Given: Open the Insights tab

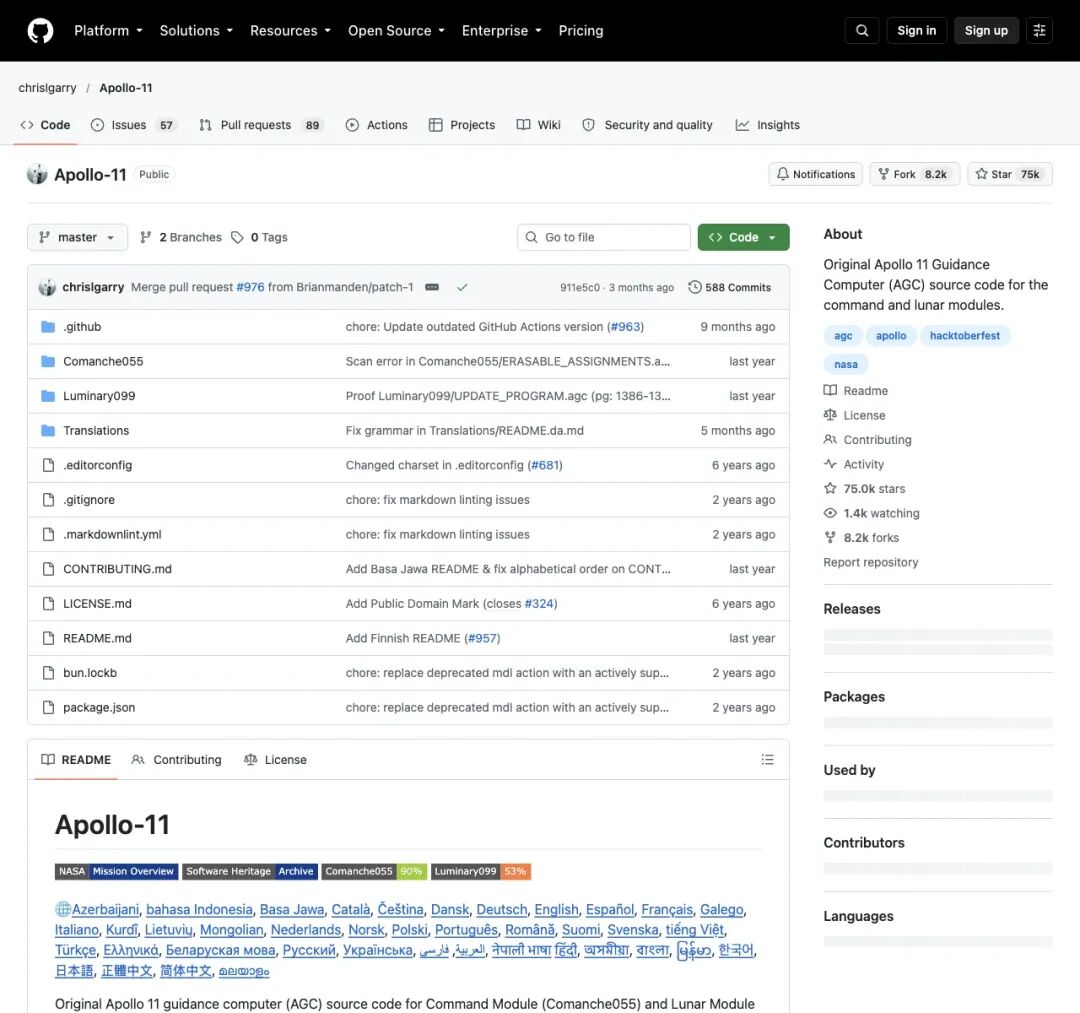Looking at the screenshot, I should click(x=767, y=125).
